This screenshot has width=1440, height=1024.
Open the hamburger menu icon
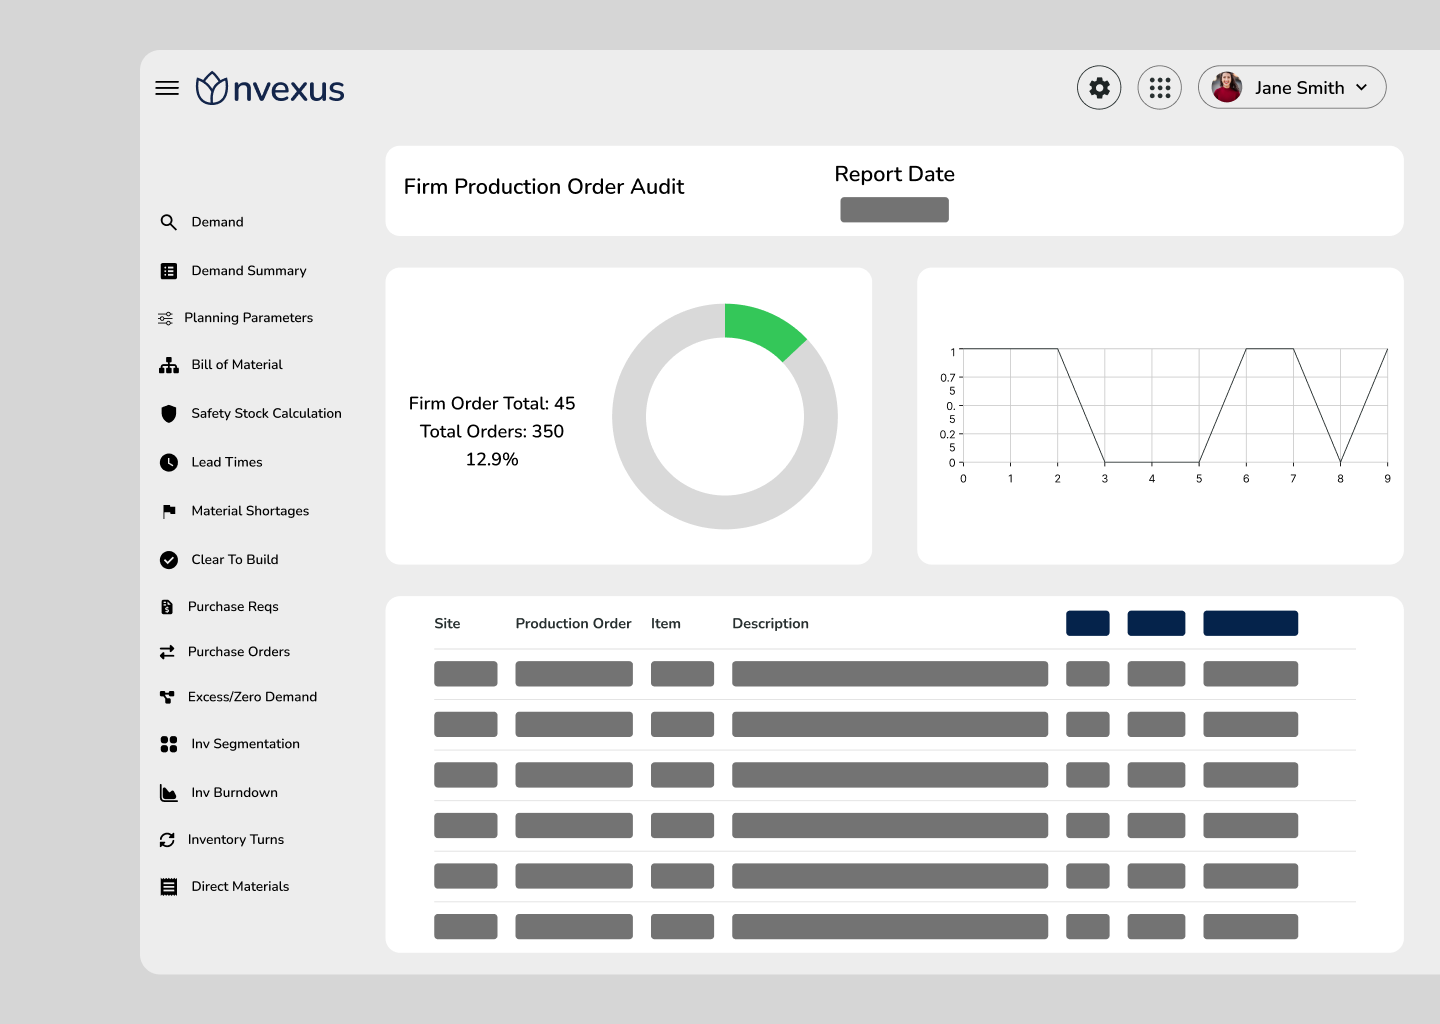(167, 88)
